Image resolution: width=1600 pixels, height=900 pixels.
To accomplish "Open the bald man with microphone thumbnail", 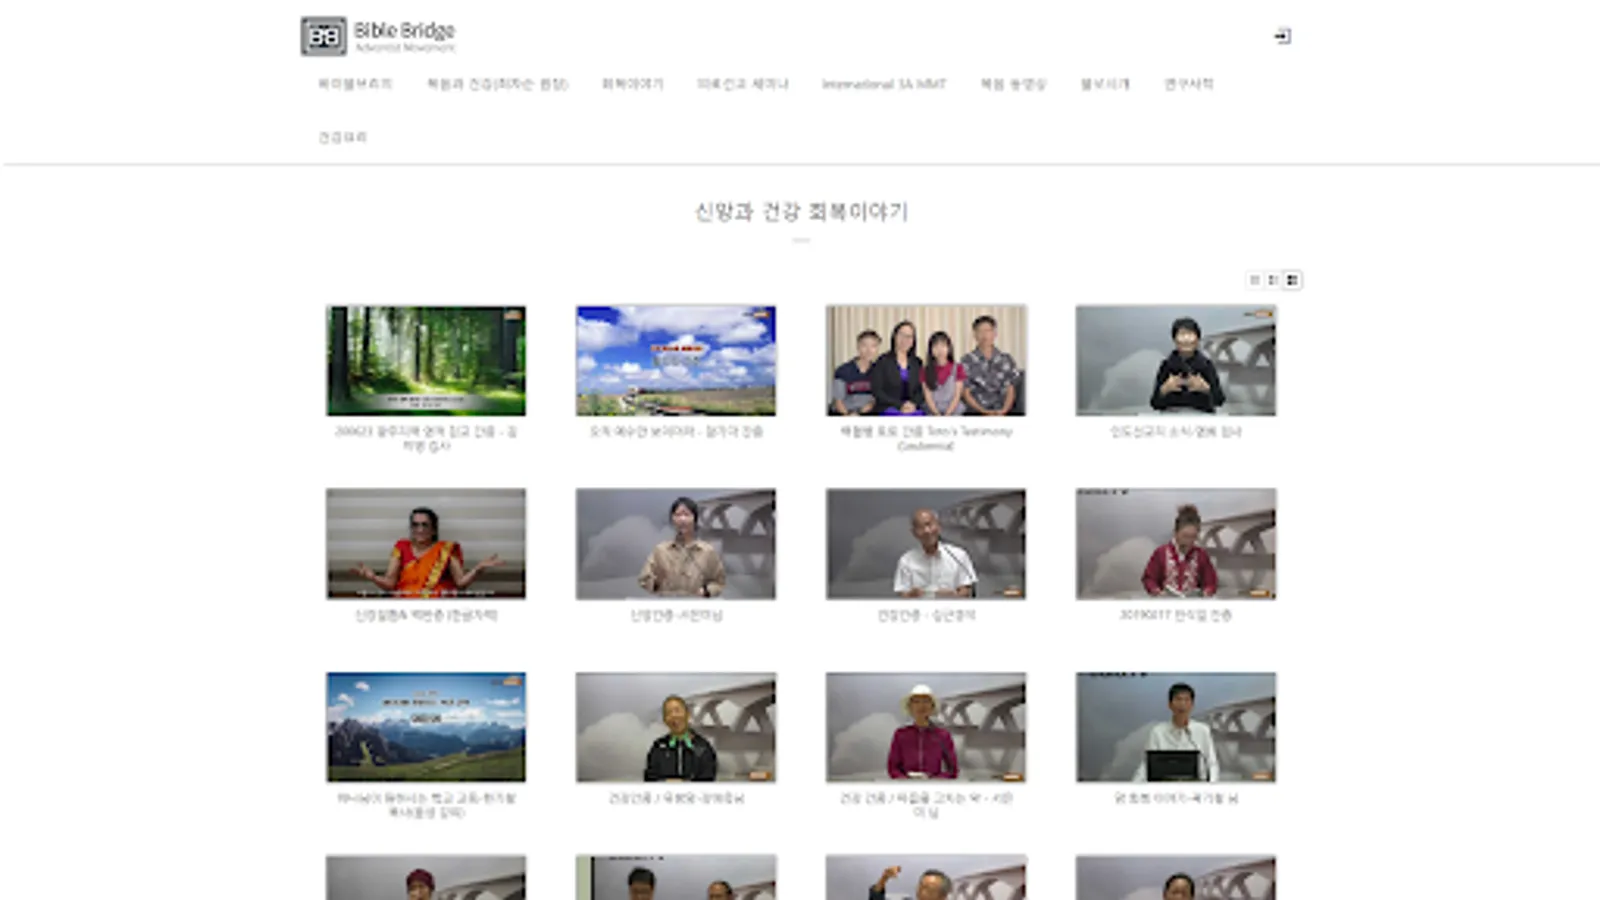I will tap(926, 544).
